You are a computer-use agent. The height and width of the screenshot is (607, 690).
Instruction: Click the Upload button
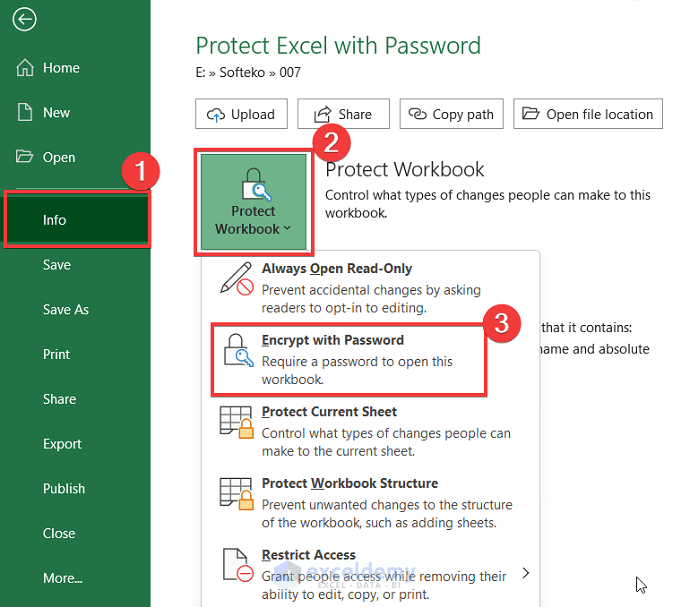pos(241,114)
